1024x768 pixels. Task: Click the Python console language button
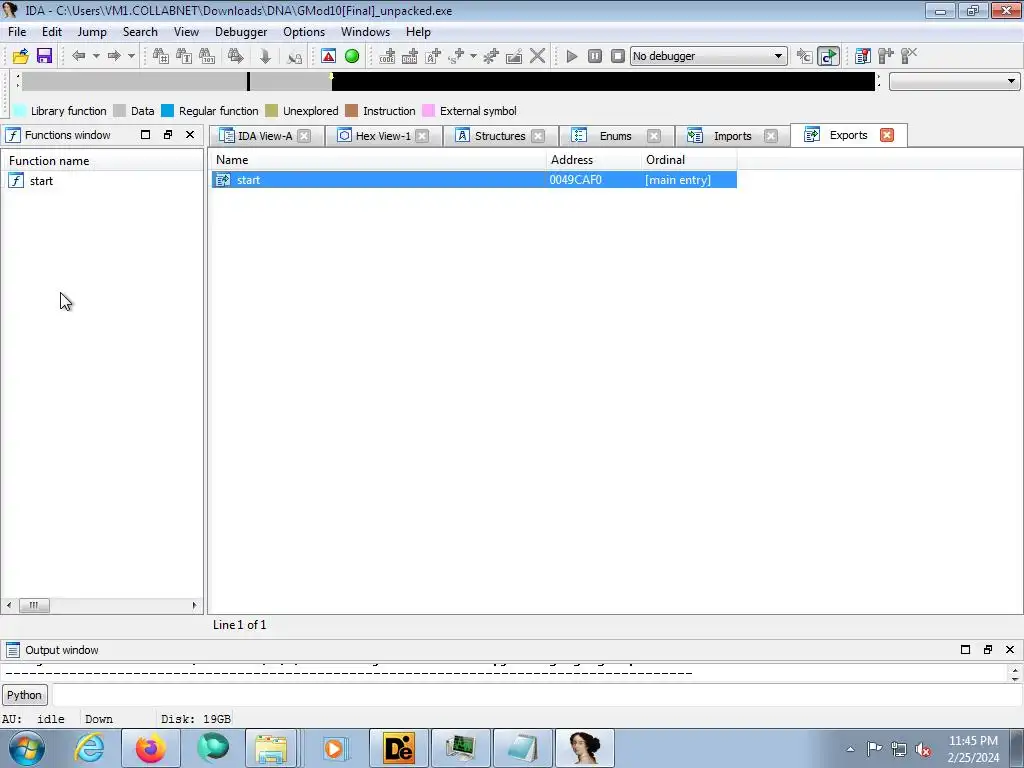click(x=25, y=696)
